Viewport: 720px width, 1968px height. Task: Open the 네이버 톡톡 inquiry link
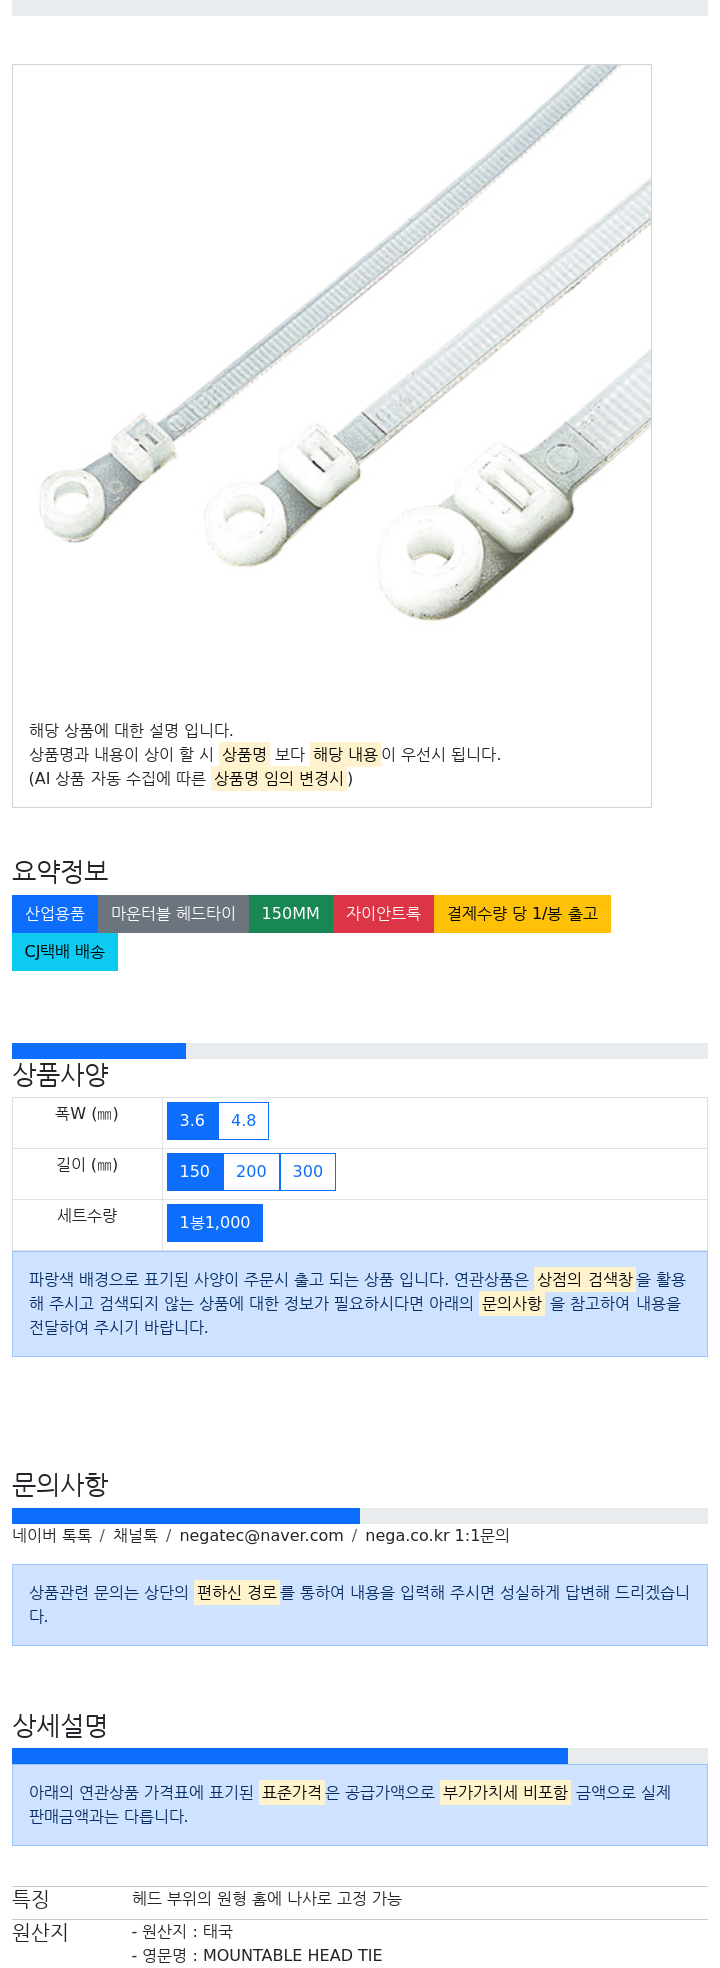coord(52,1536)
